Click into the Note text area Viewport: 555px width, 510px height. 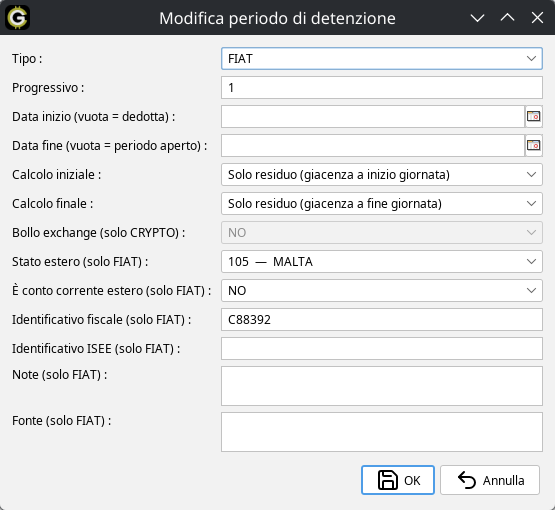pos(382,386)
